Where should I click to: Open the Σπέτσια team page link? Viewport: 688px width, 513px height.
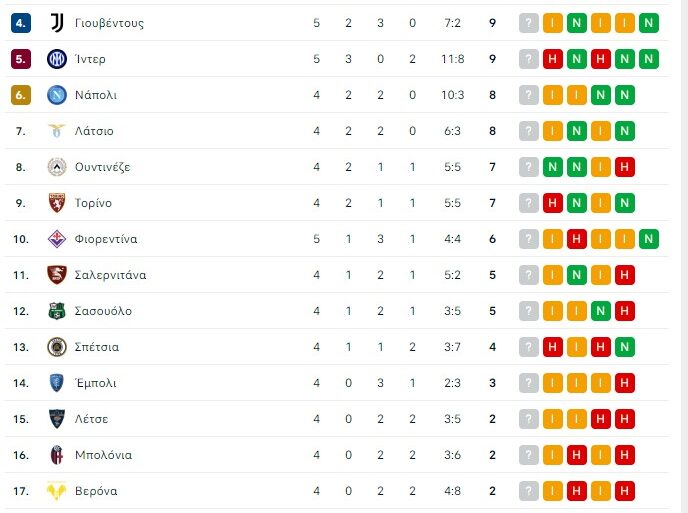(97, 347)
